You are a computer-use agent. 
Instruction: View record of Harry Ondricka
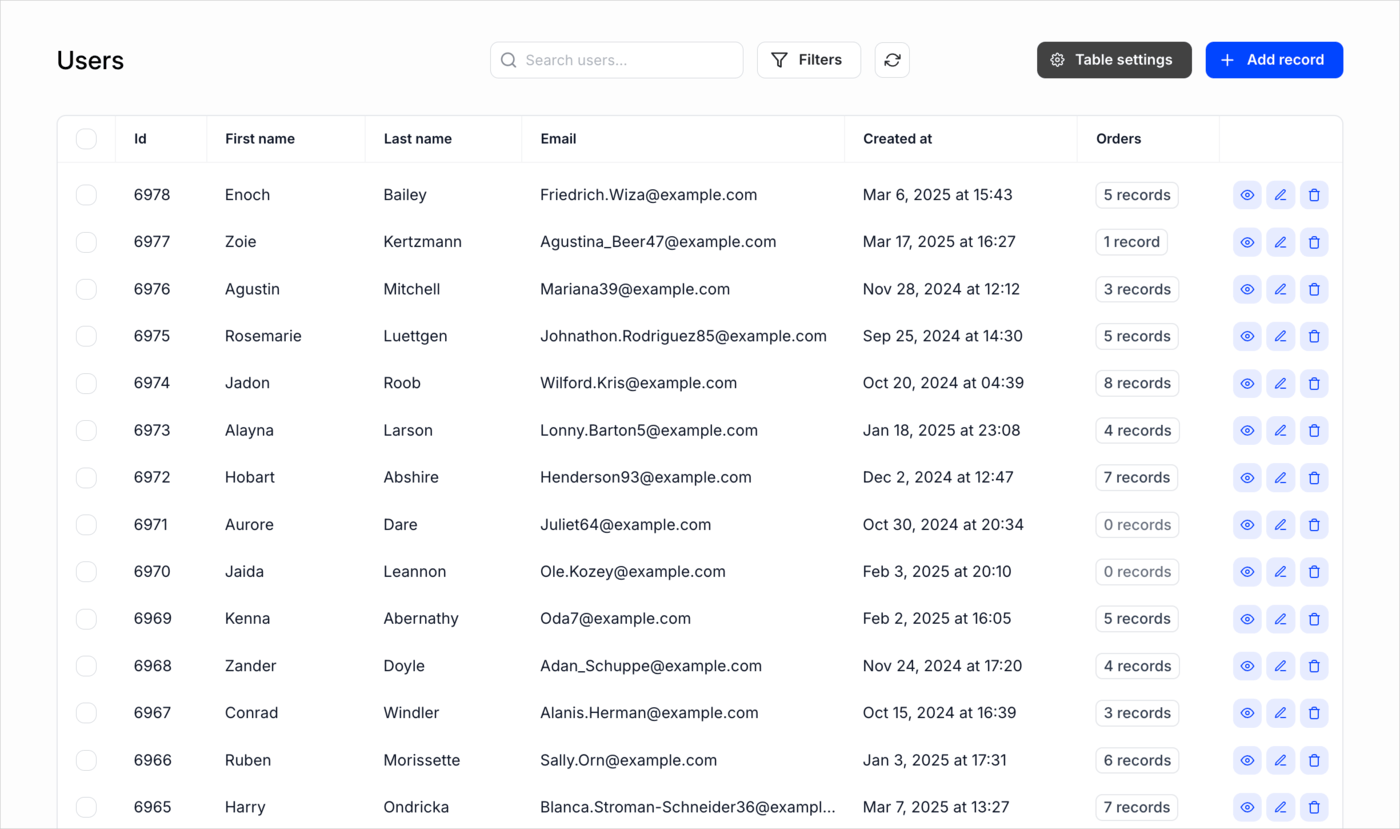pos(1247,807)
